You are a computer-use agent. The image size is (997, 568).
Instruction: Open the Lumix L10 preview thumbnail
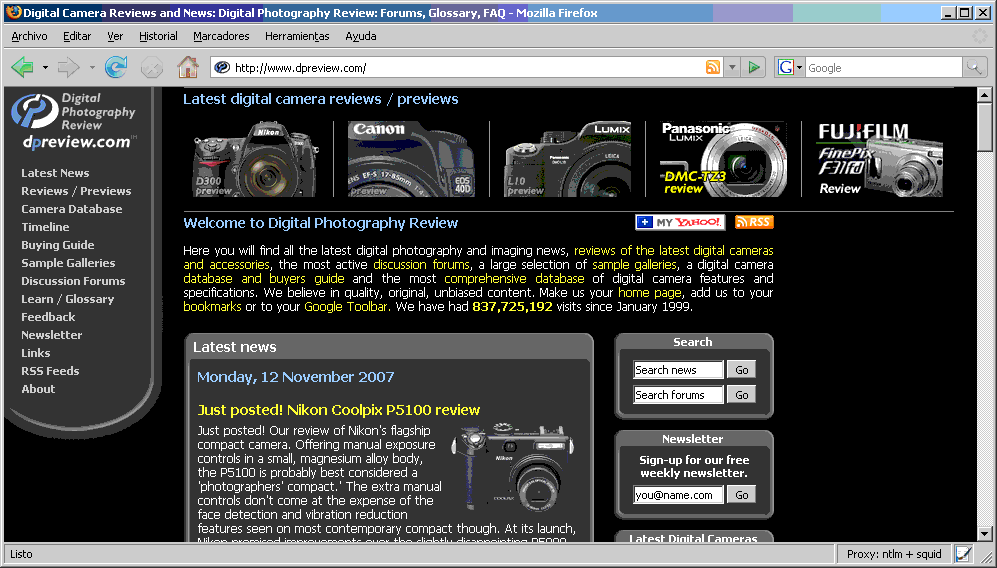pyautogui.click(x=568, y=159)
